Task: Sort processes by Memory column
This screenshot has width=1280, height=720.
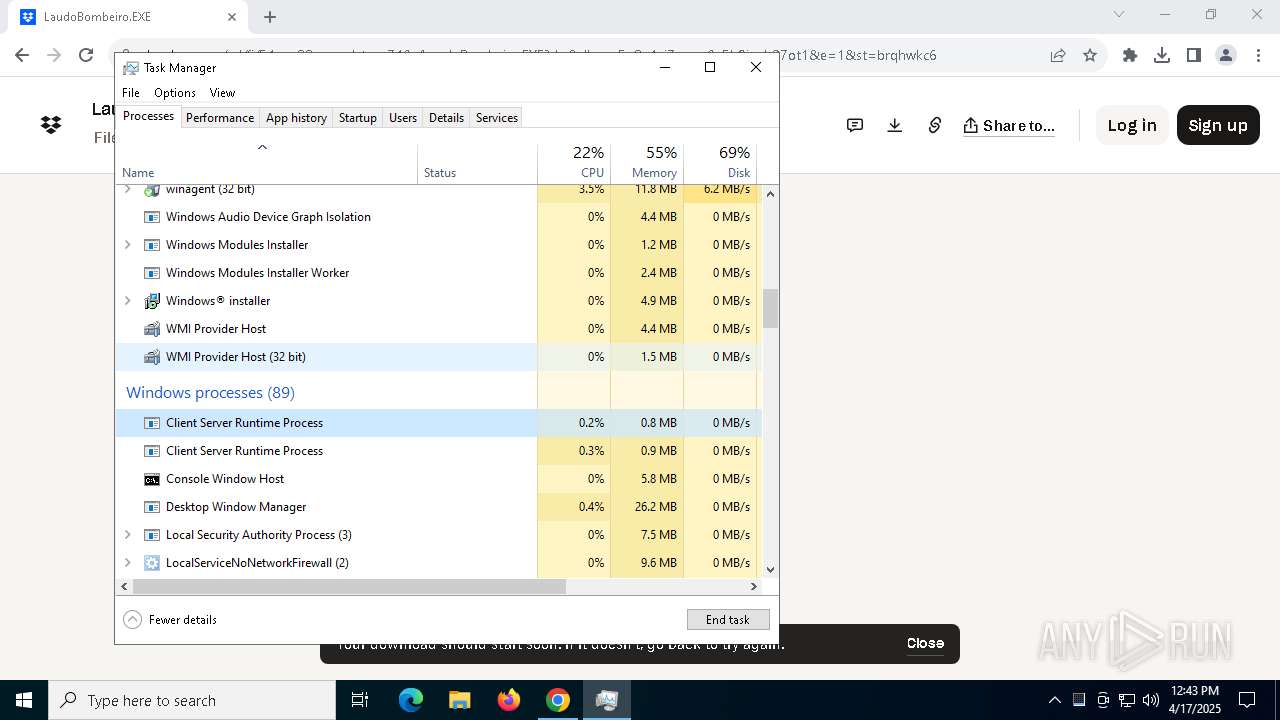Action: pos(647,162)
